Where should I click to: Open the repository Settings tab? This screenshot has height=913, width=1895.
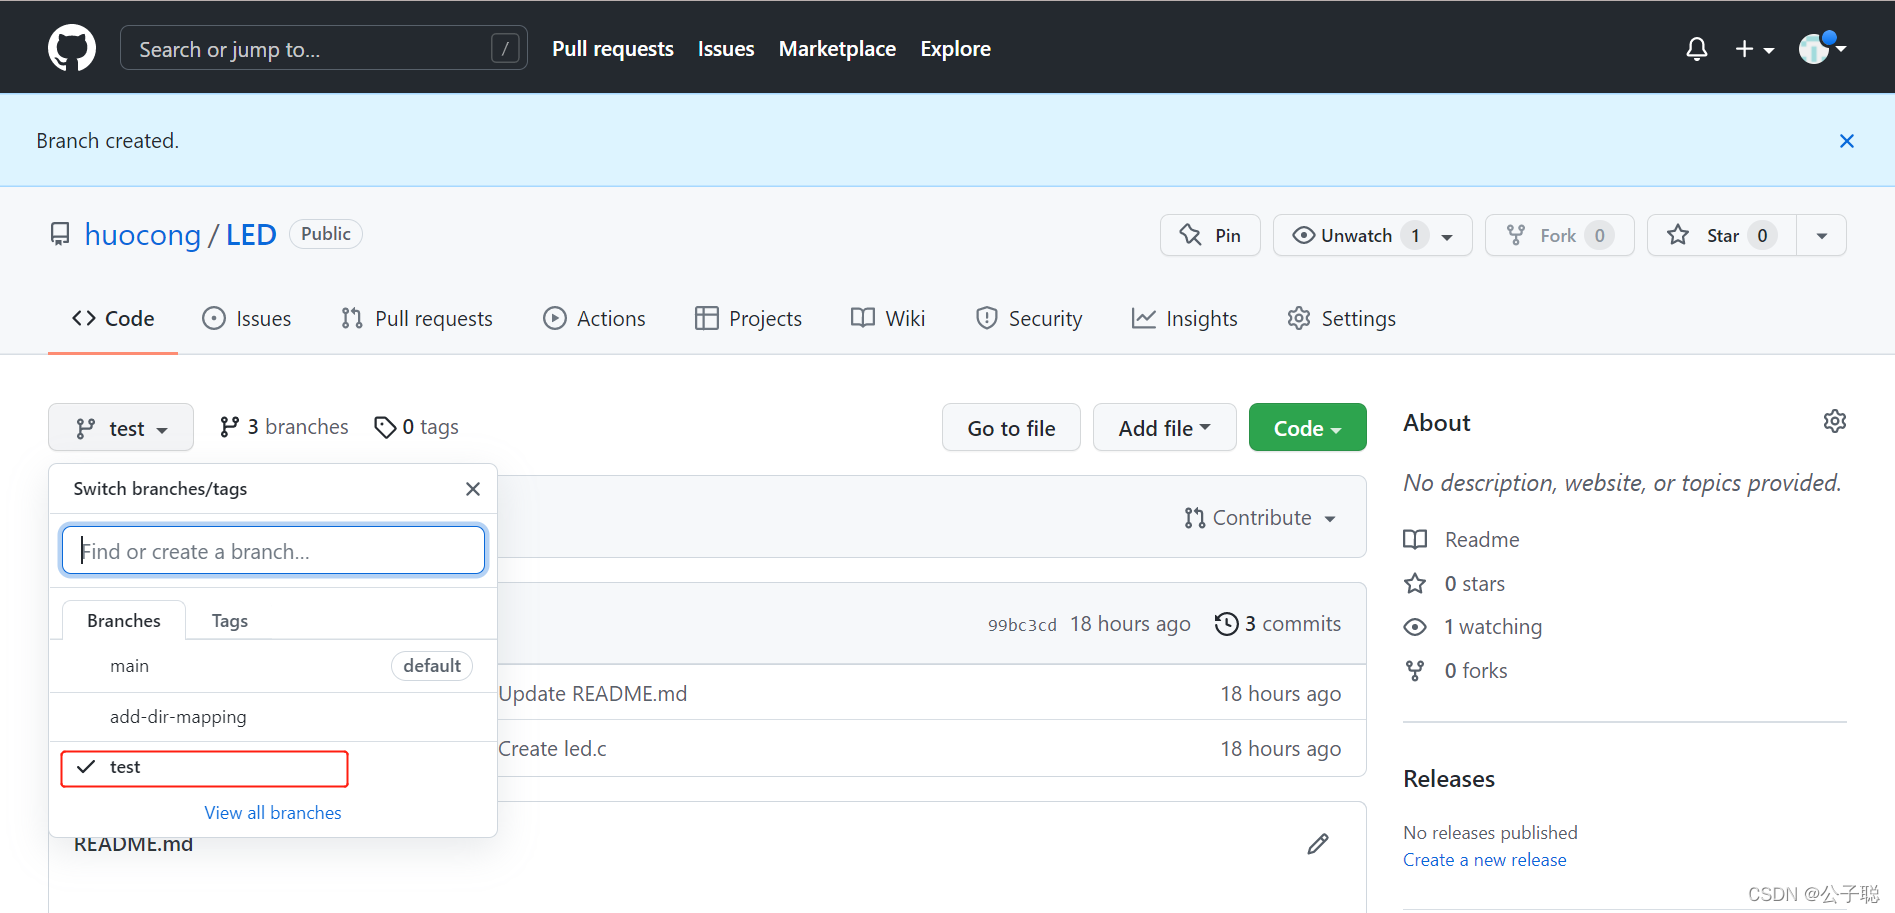click(1341, 318)
